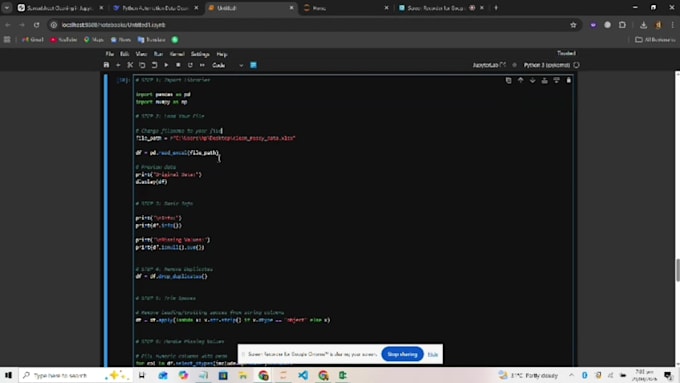
Task: Insert a cell above using cell toolbar icon
Action: tap(544, 80)
